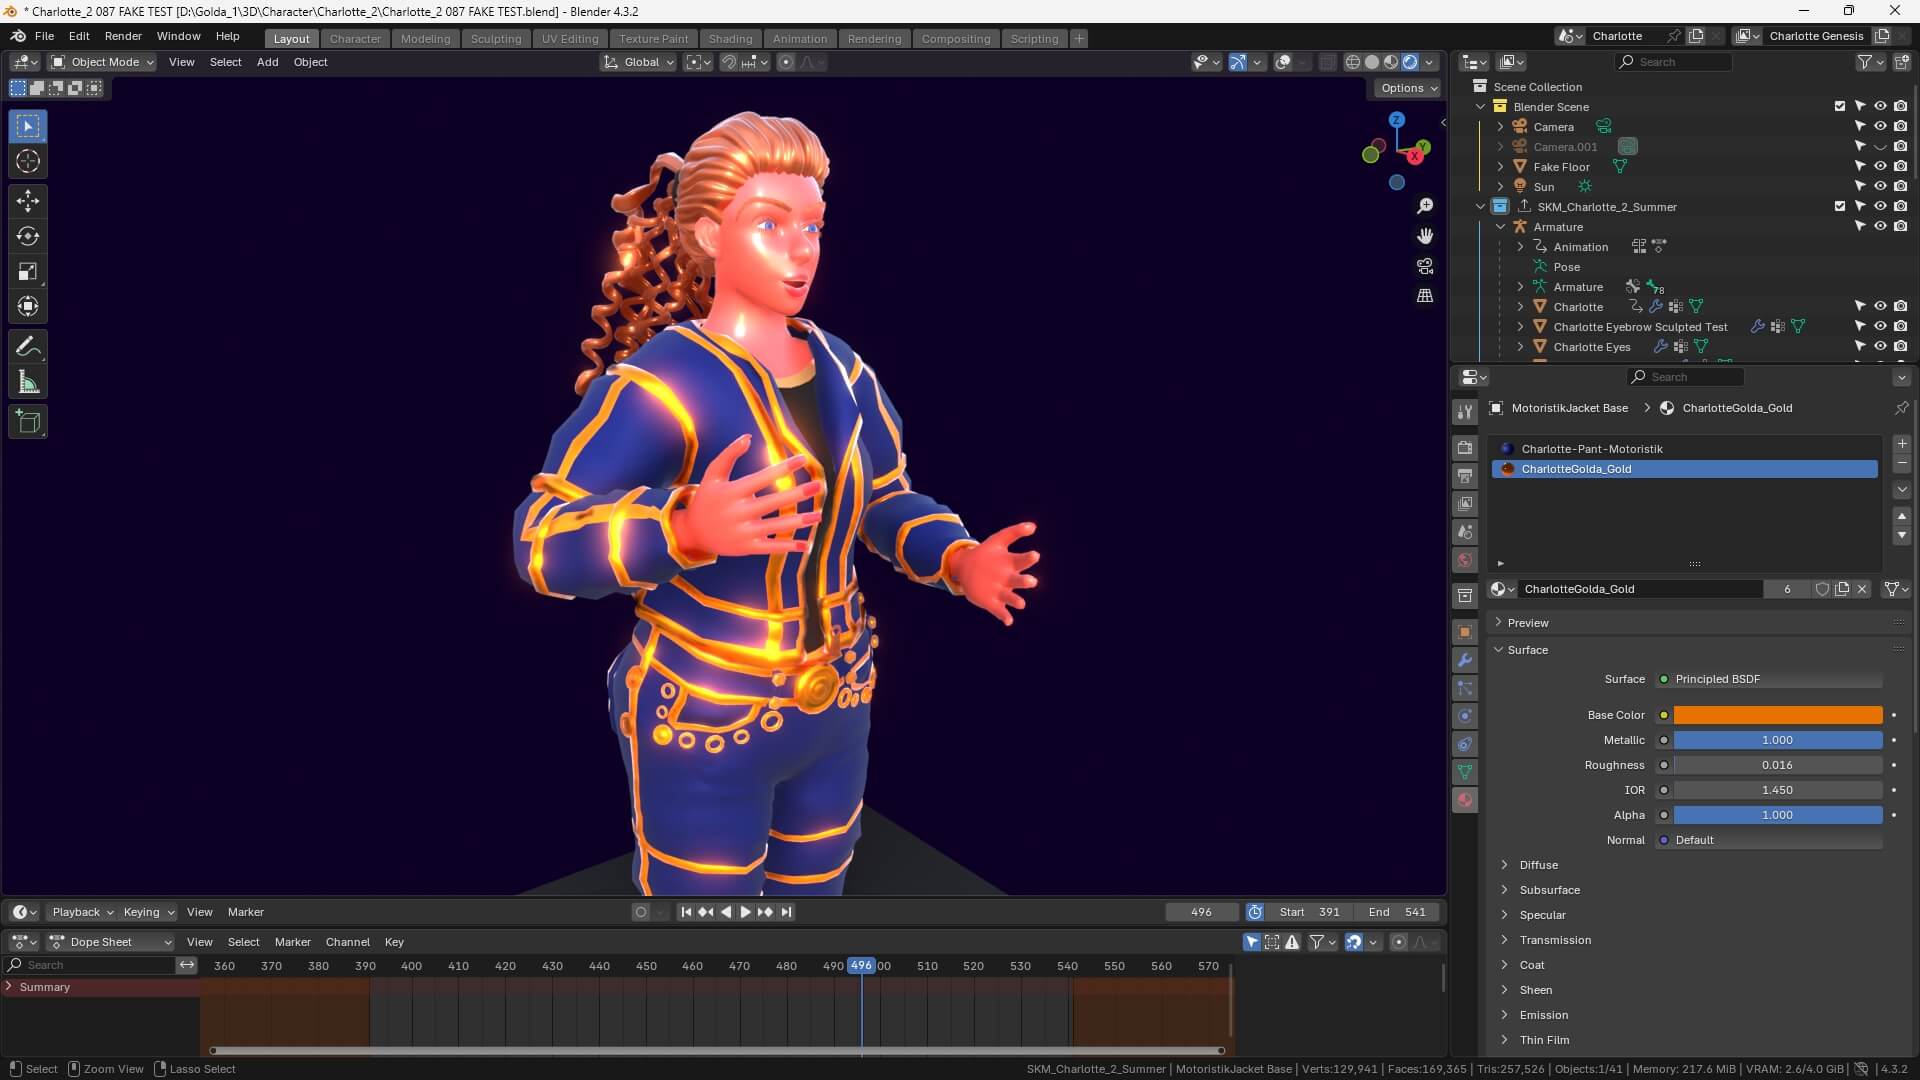Open the MotoristikJacket Base breadcrumb
Viewport: 1920px width, 1080px height.
[x=1568, y=408]
